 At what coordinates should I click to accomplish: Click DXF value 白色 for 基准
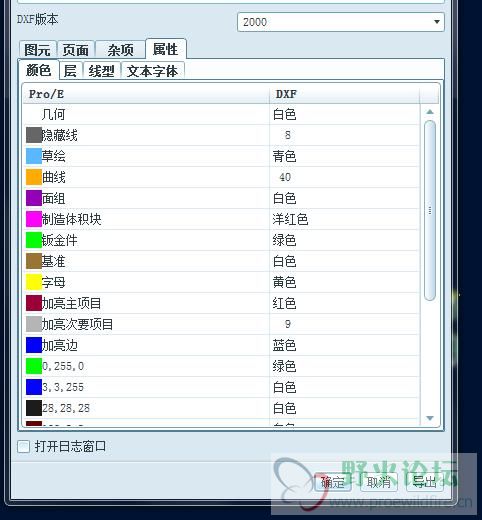(x=284, y=261)
